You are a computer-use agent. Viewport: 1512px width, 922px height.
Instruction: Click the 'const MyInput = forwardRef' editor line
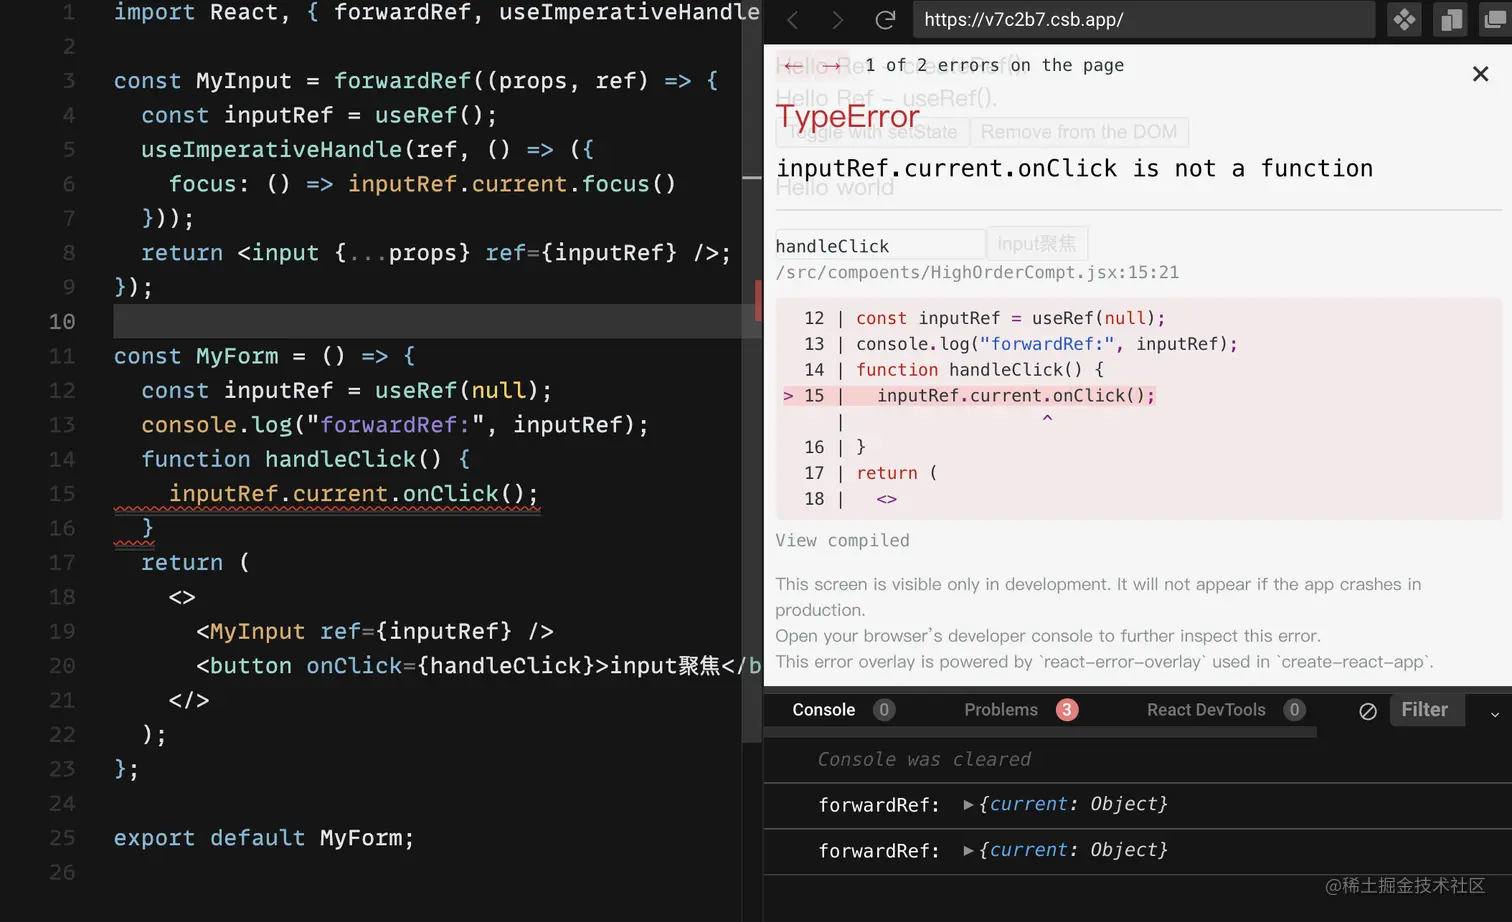point(416,81)
